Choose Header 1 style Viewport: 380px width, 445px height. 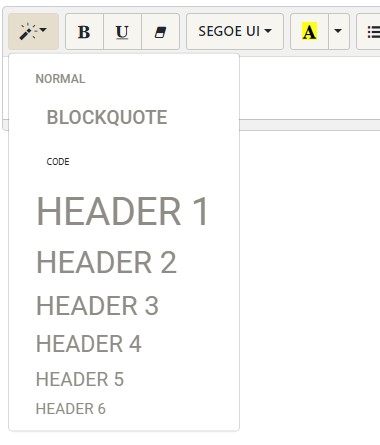click(123, 211)
